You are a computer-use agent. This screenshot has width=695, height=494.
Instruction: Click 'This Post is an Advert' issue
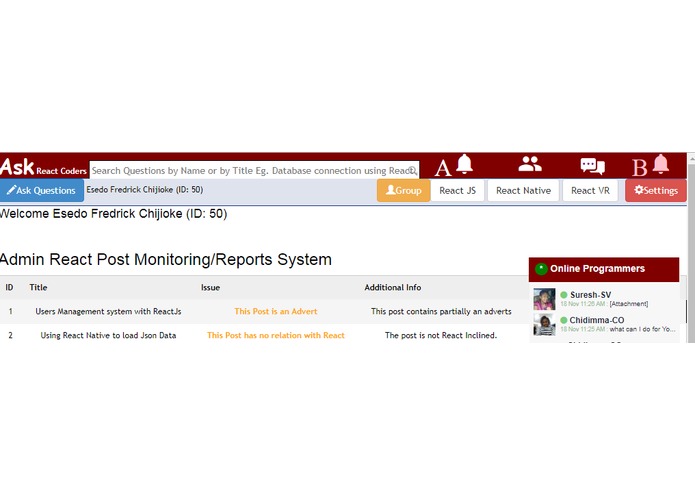(276, 311)
